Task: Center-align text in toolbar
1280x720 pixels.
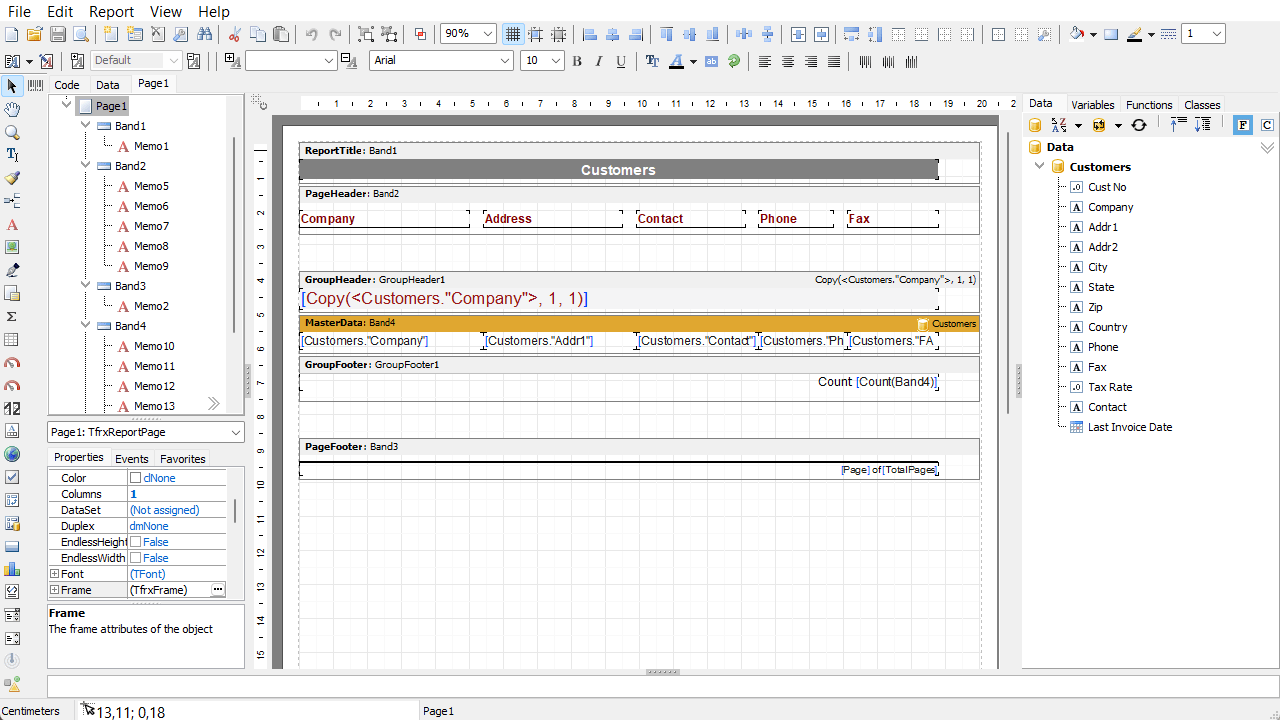Action: [x=788, y=61]
